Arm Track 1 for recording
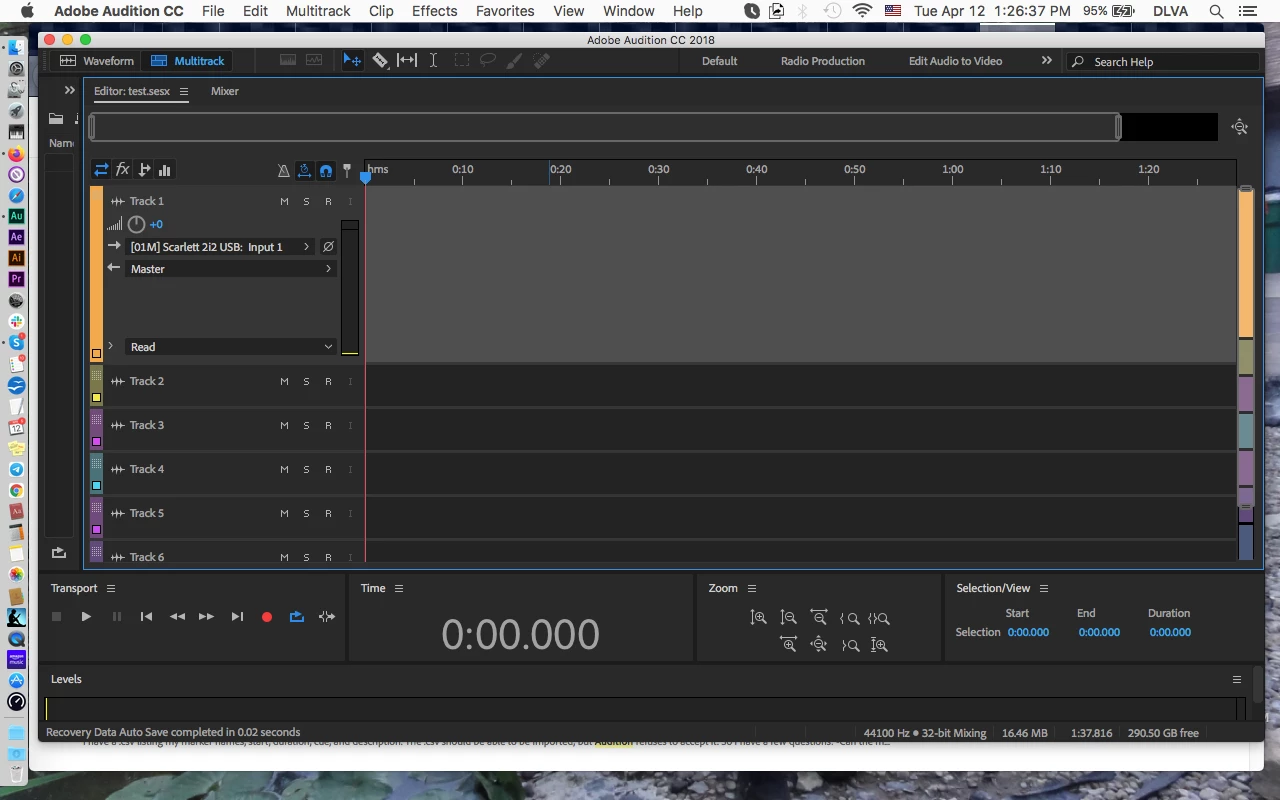Image resolution: width=1280 pixels, height=800 pixels. (328, 202)
